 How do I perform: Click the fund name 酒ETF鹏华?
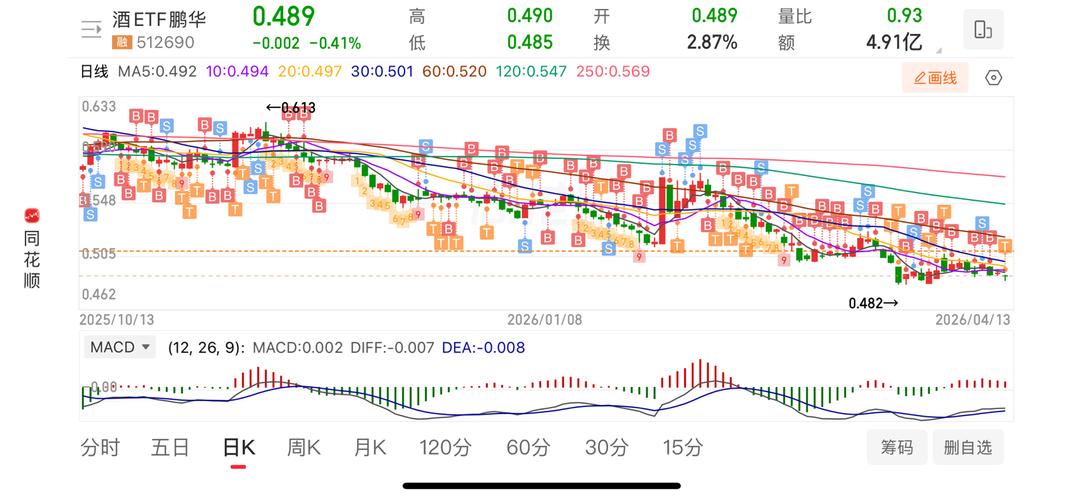[x=160, y=19]
